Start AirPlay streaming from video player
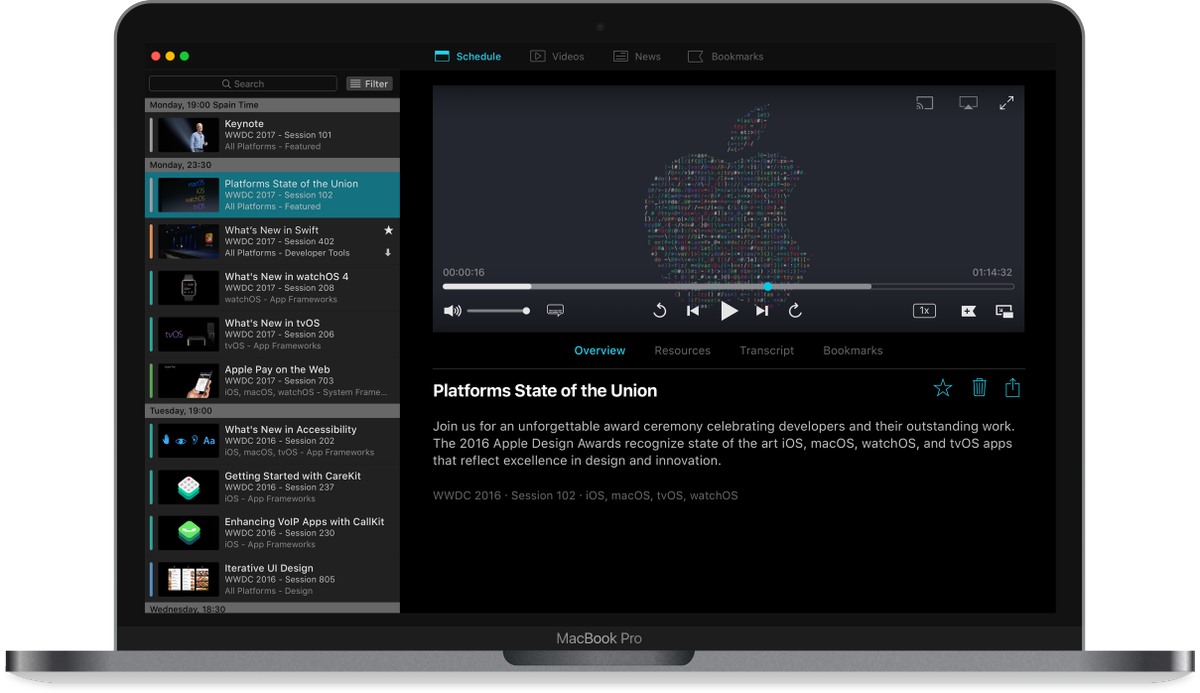Screen dimensions: 1200x693 pyautogui.click(x=968, y=103)
